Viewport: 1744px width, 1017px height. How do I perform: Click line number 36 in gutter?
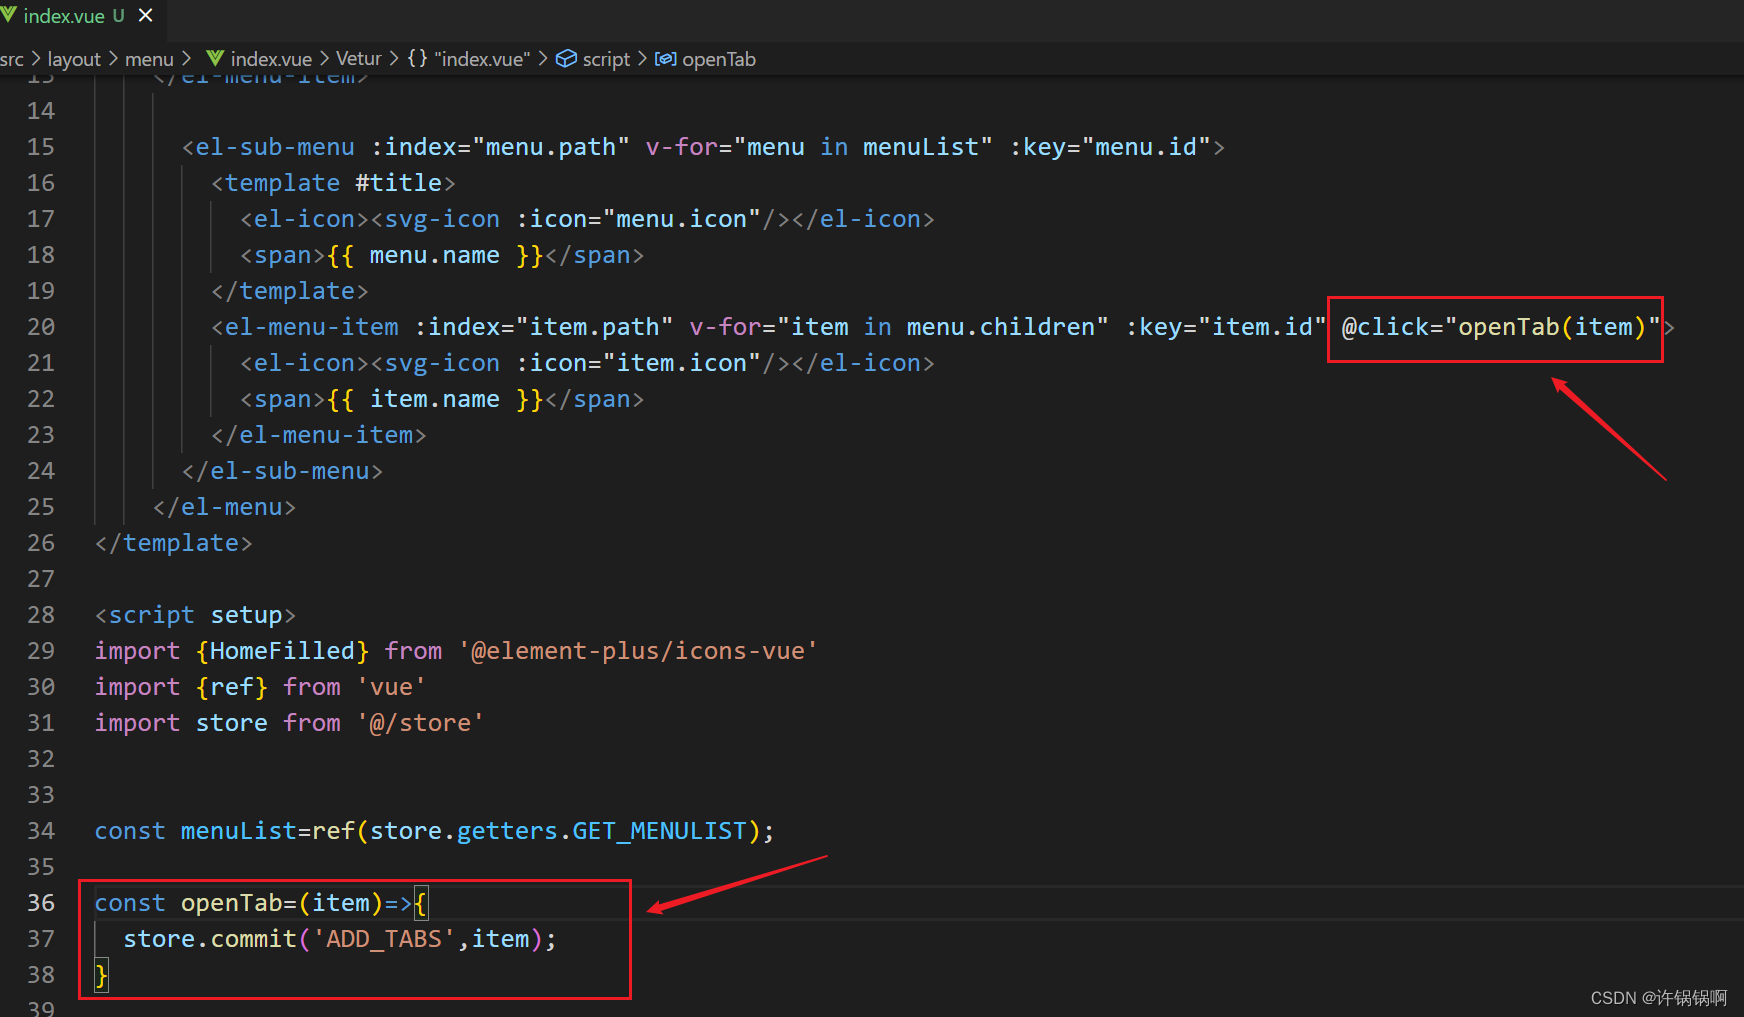[x=41, y=903]
